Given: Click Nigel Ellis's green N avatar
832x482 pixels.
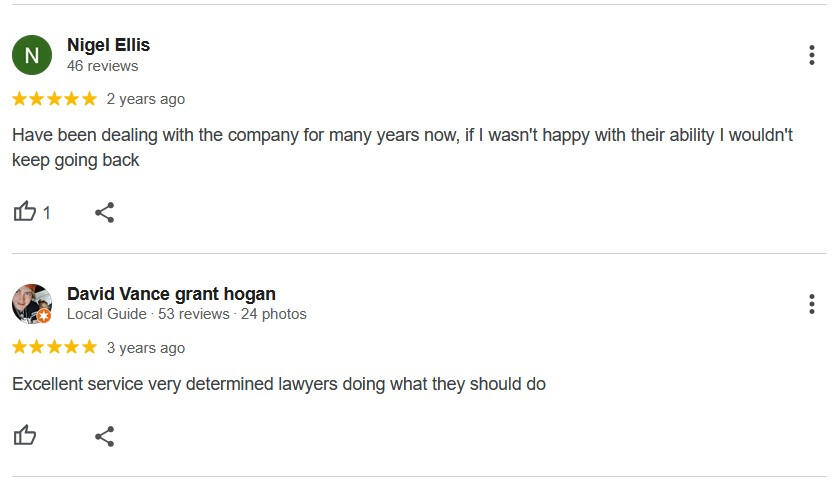Looking at the screenshot, I should tap(32, 55).
